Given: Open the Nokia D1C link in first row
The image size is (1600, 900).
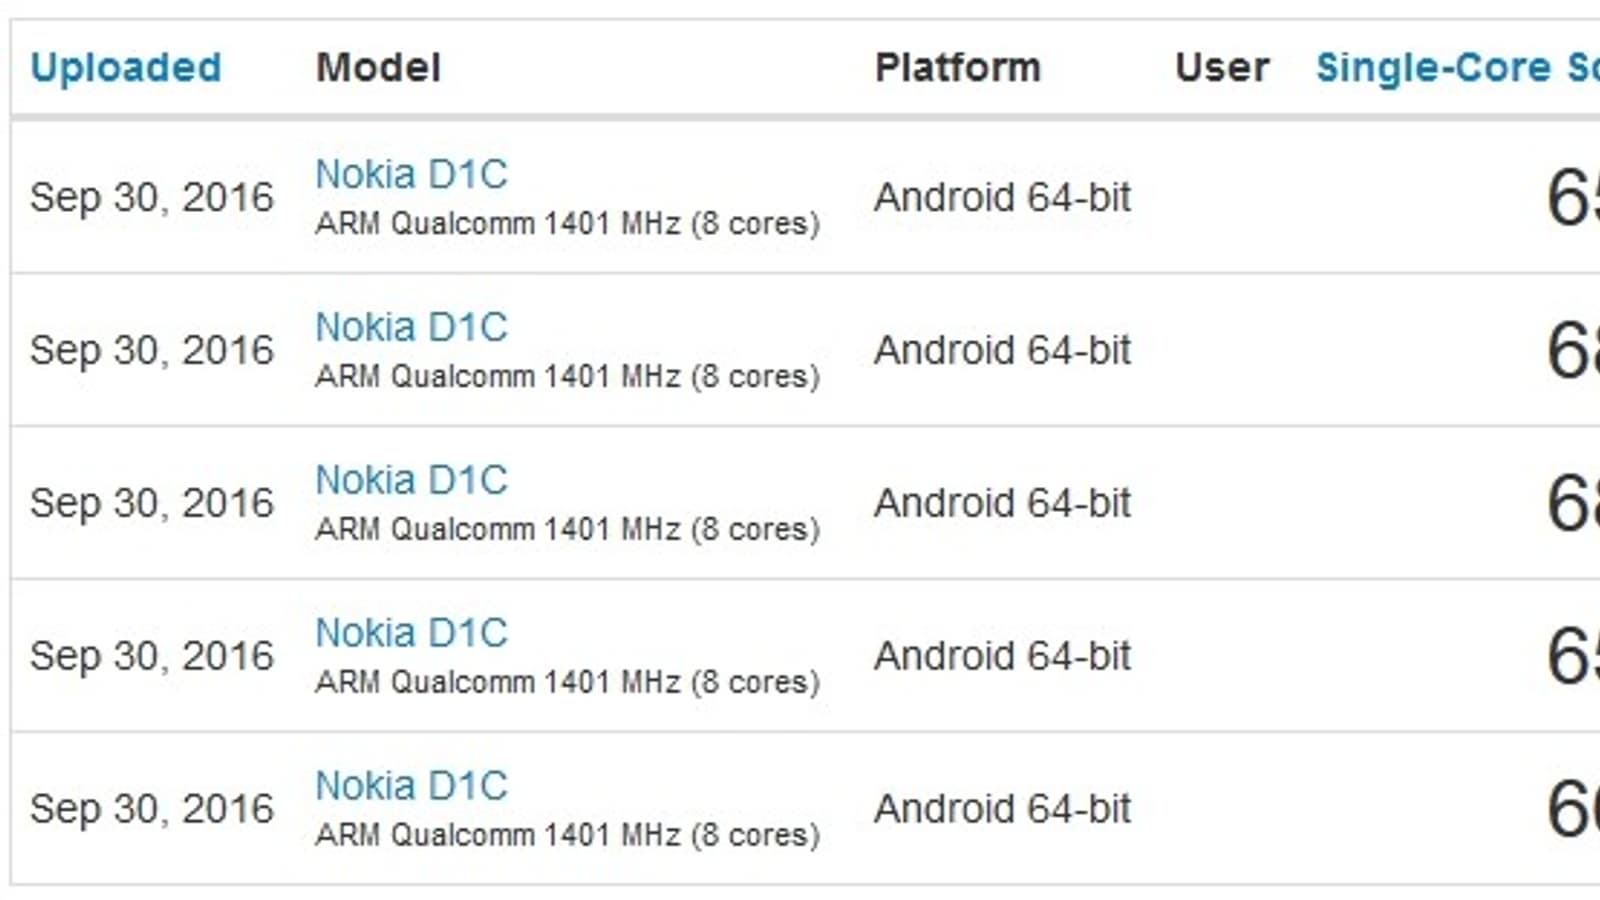Looking at the screenshot, I should click(x=411, y=175).
